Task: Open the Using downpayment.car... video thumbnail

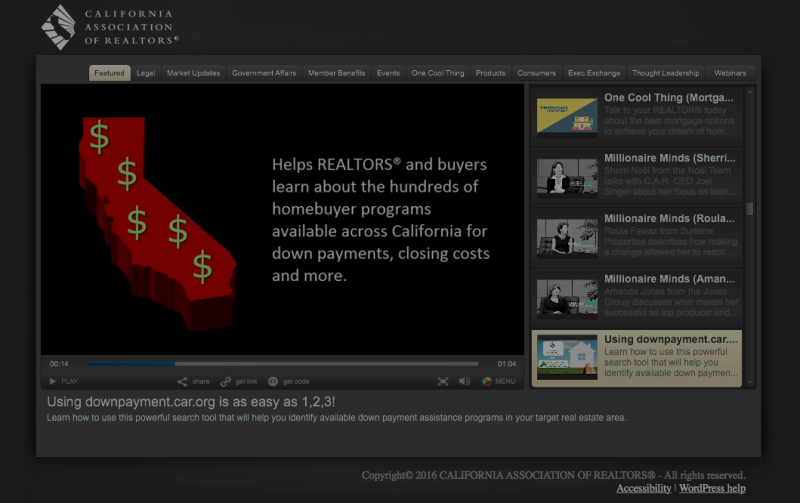Action: click(x=567, y=357)
